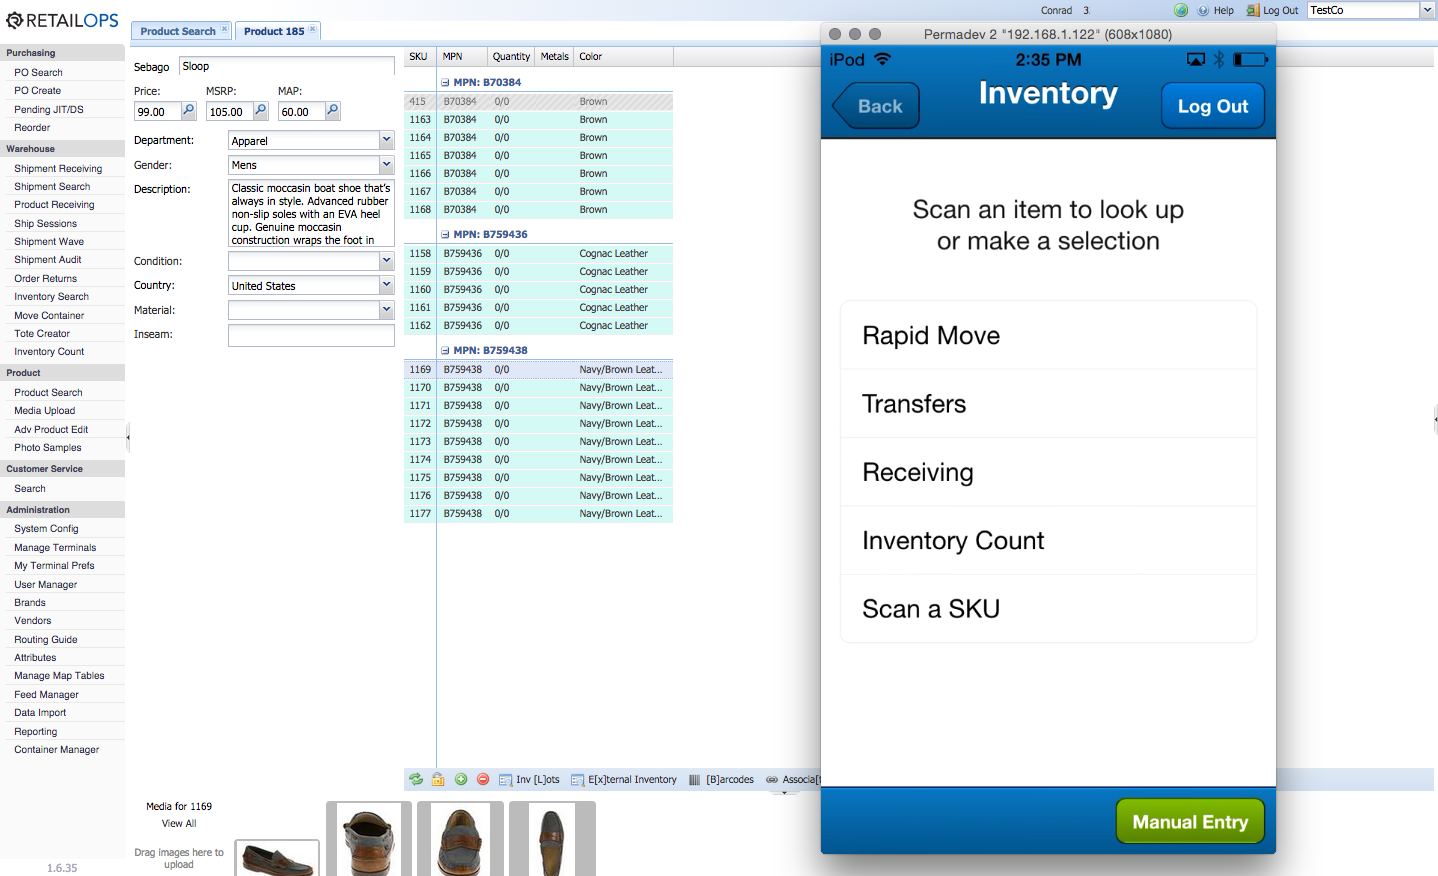Click the Inseam input field
1438x876 pixels.
[x=311, y=335]
